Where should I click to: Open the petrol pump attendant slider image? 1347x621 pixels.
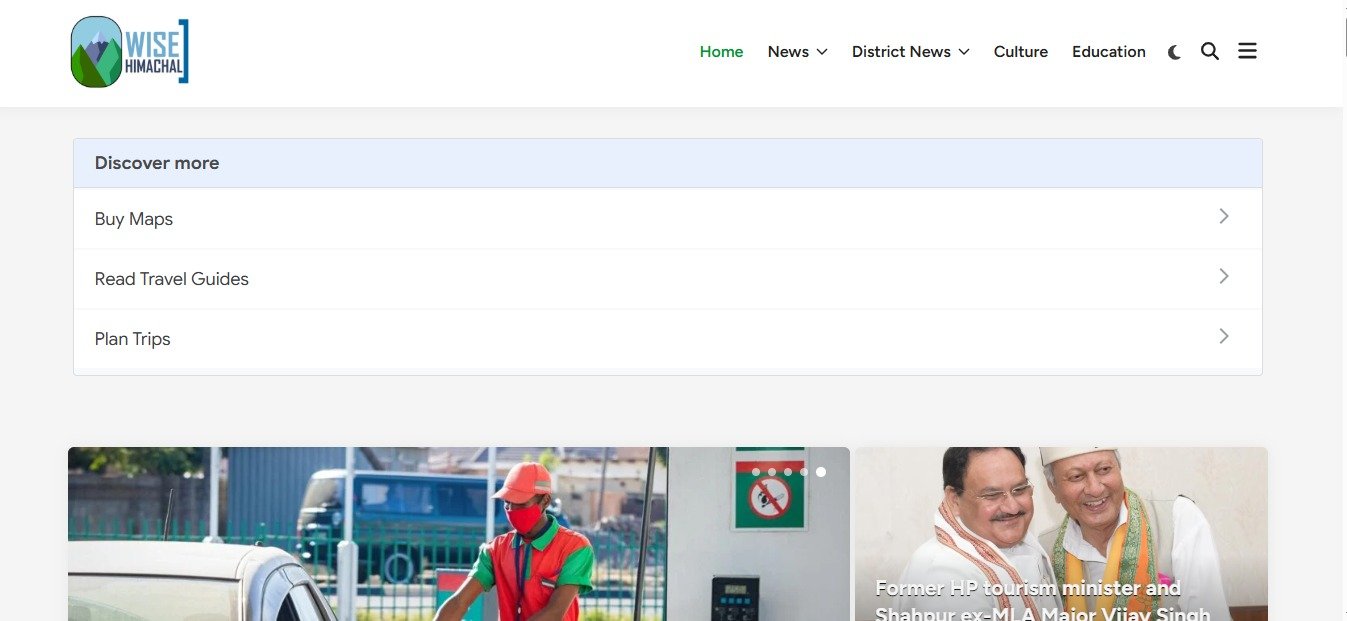tap(459, 534)
